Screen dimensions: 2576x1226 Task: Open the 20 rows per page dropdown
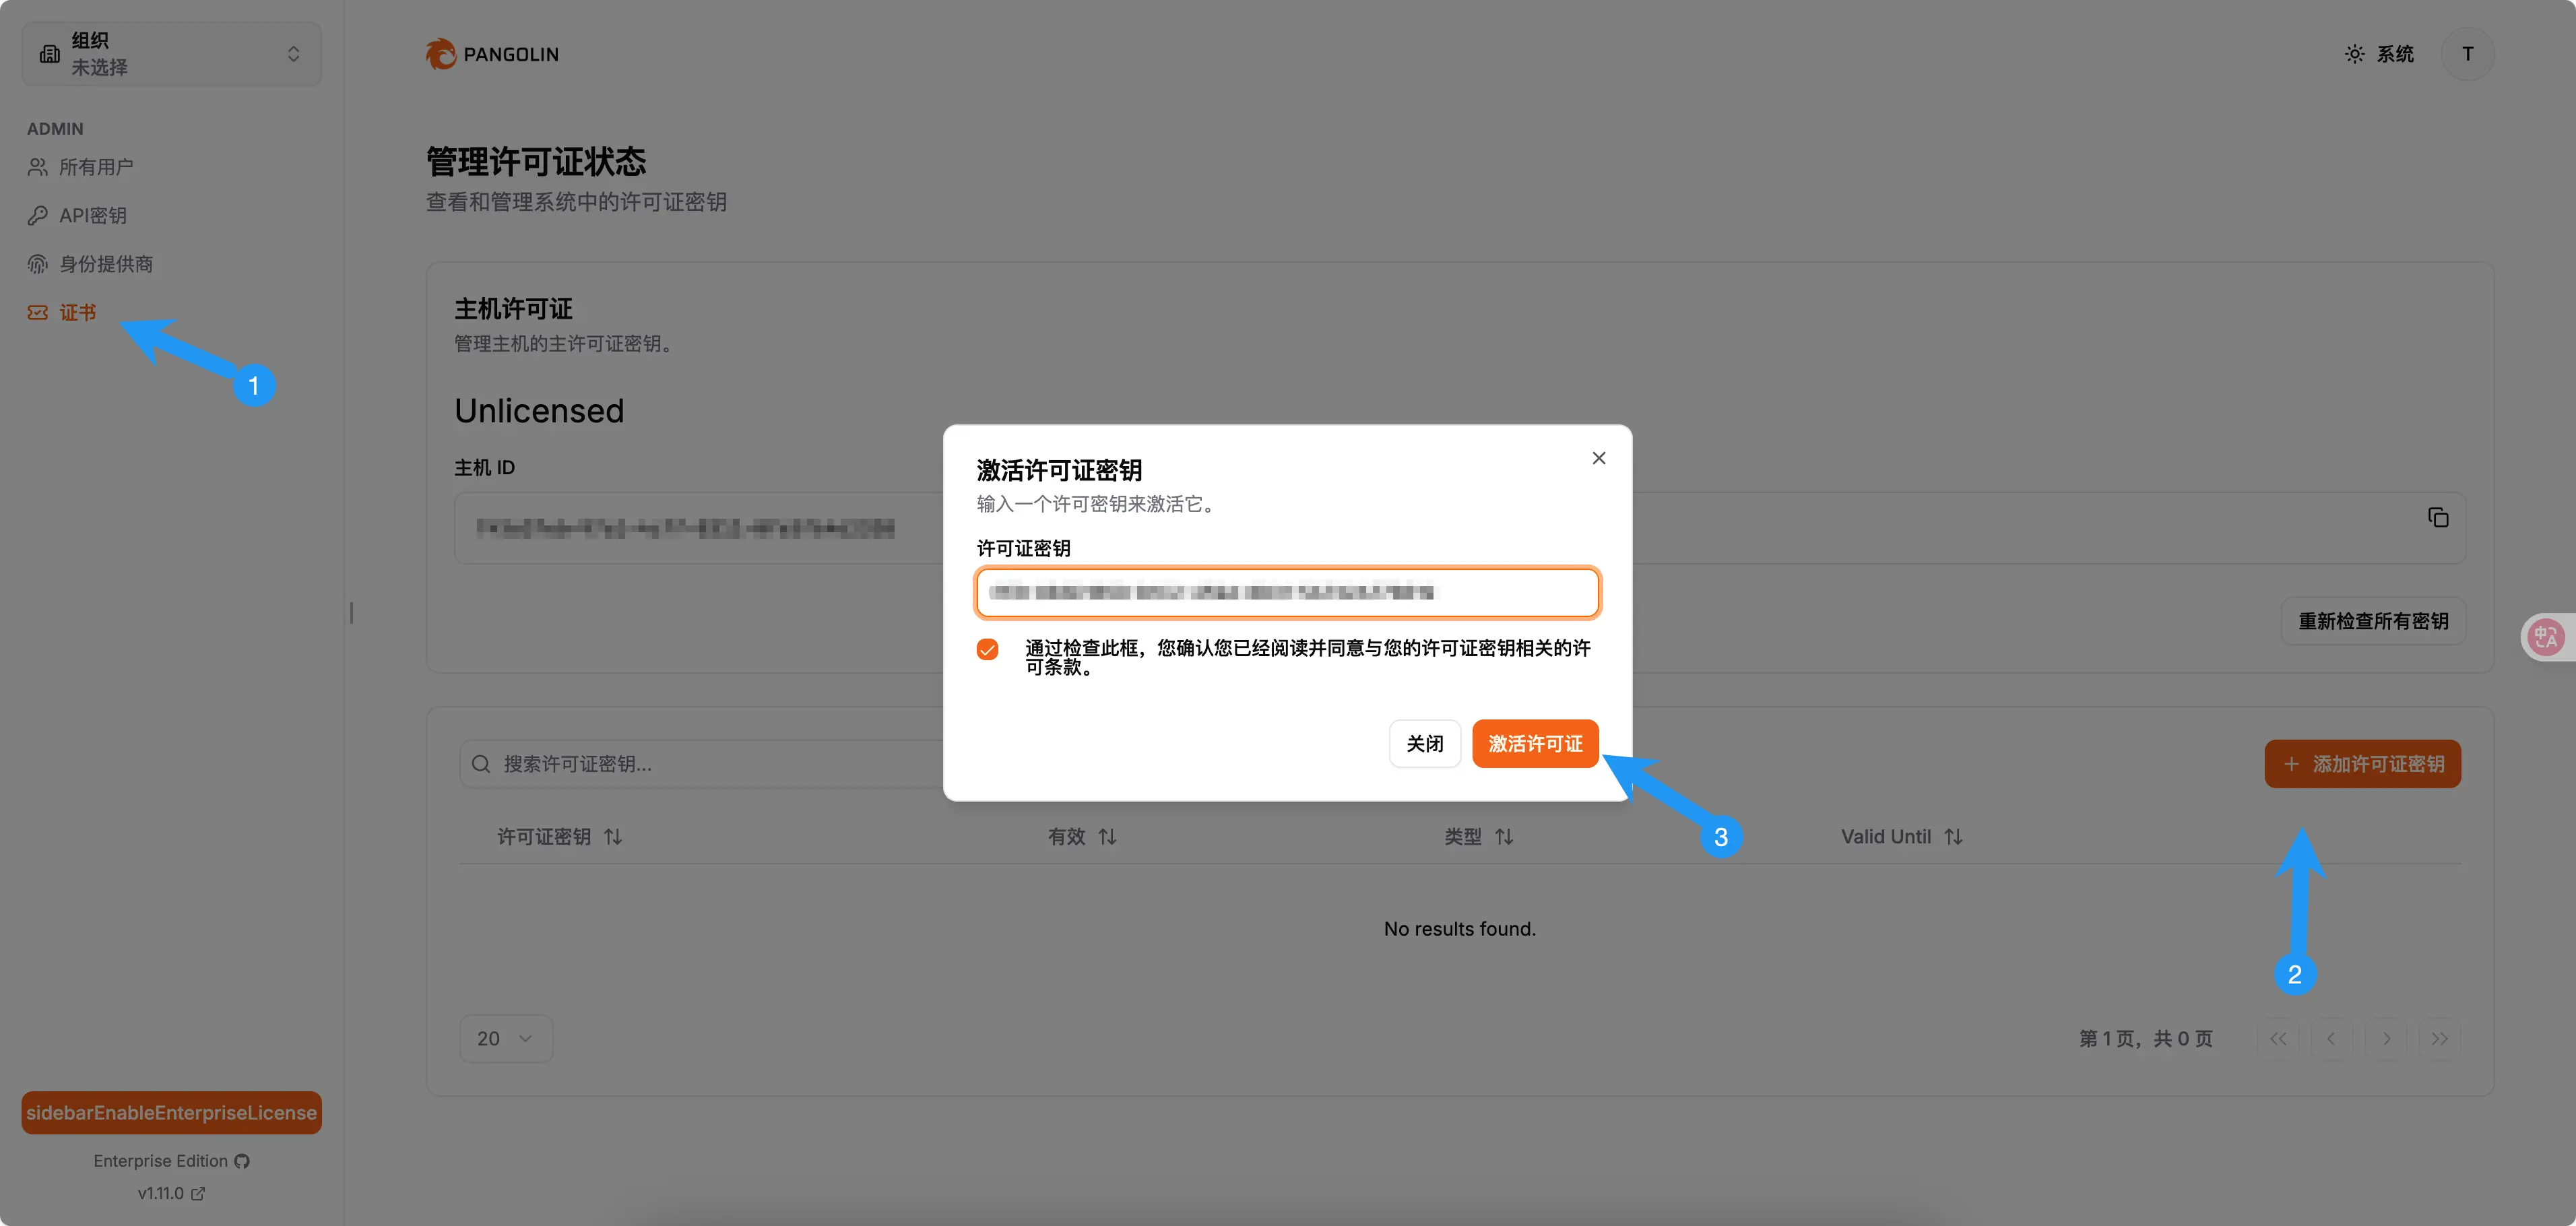click(x=505, y=1038)
